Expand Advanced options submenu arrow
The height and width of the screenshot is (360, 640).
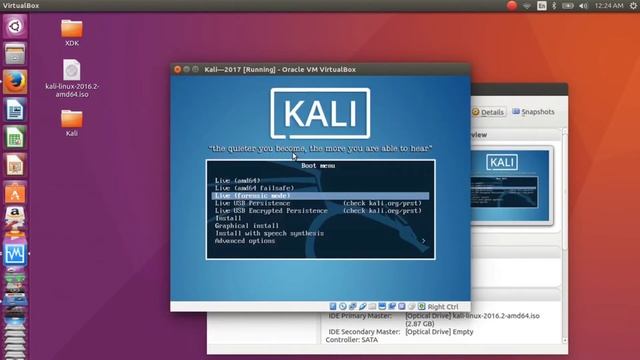point(424,241)
